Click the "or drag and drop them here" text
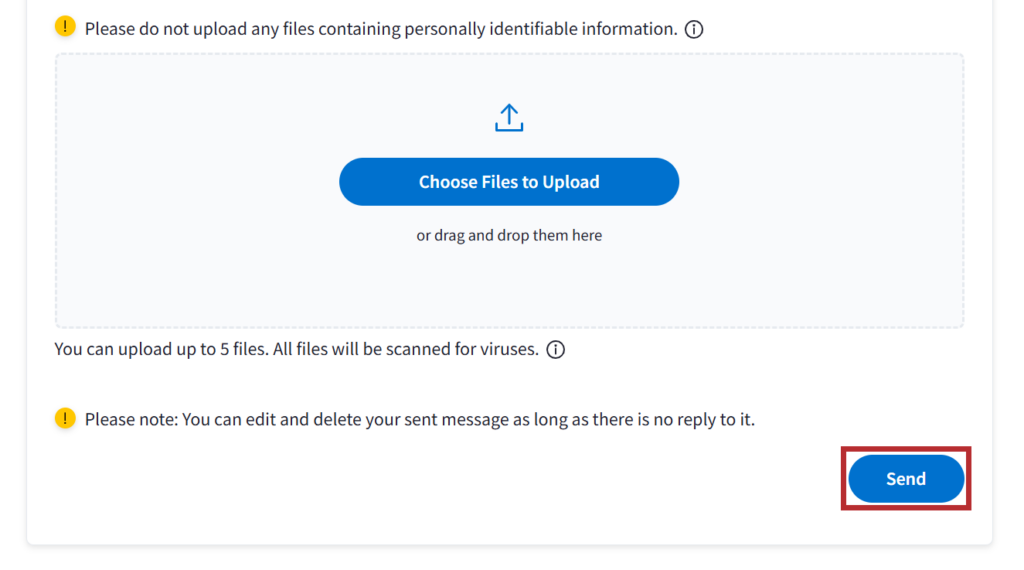 [509, 236]
